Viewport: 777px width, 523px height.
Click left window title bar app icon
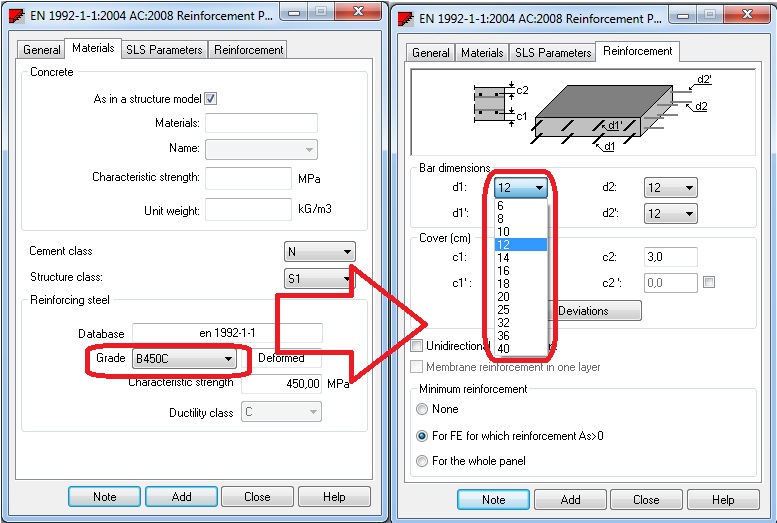pos(17,15)
